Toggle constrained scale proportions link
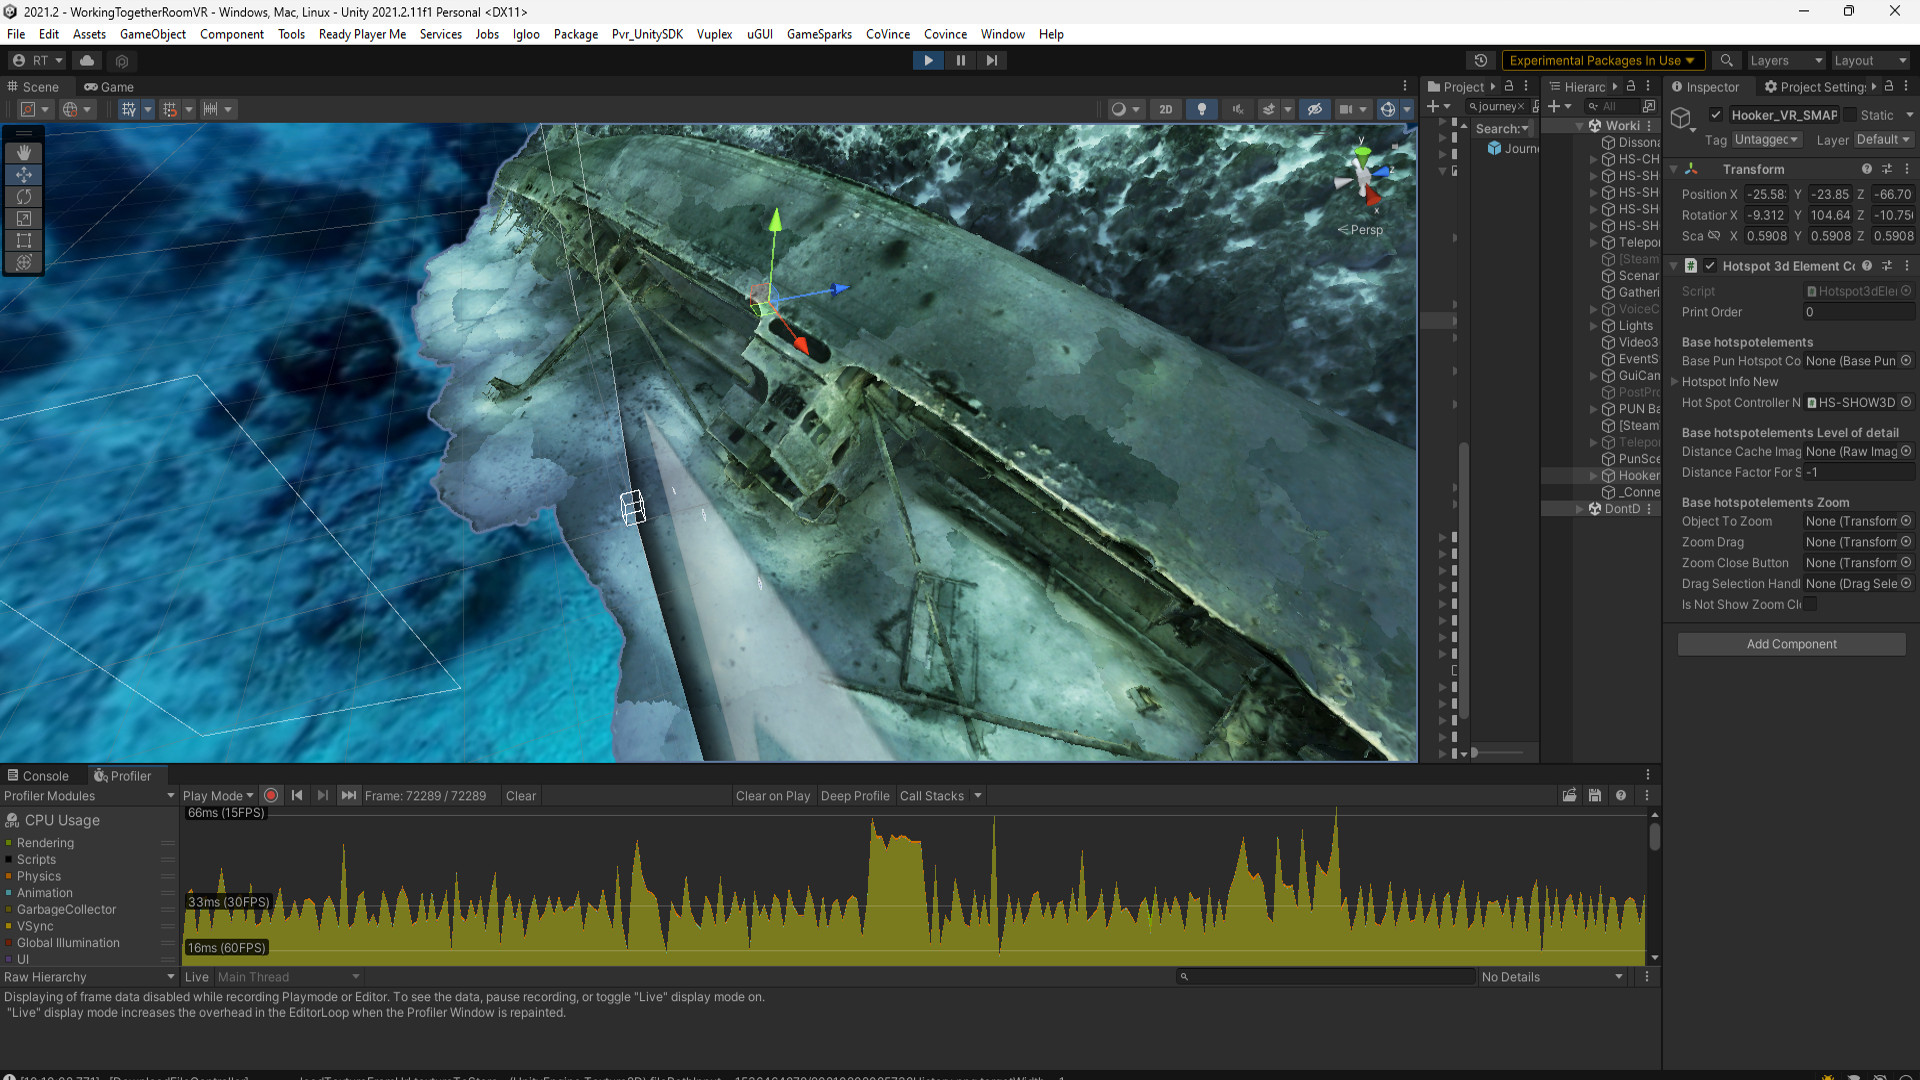The height and width of the screenshot is (1080, 1920). coord(1714,236)
